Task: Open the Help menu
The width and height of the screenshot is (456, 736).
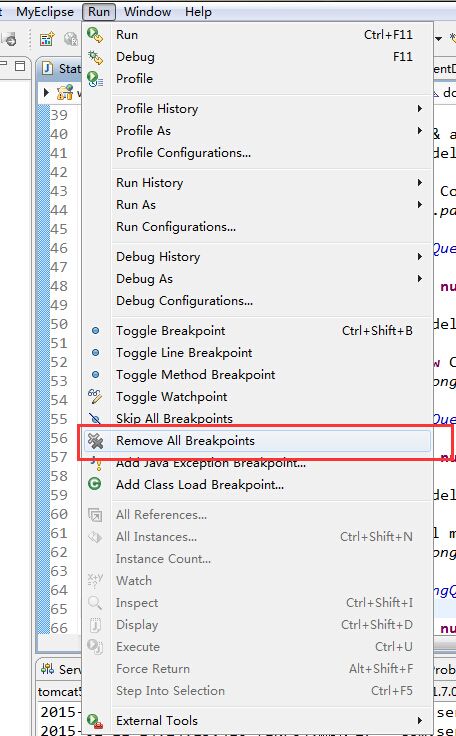Action: coord(198,12)
